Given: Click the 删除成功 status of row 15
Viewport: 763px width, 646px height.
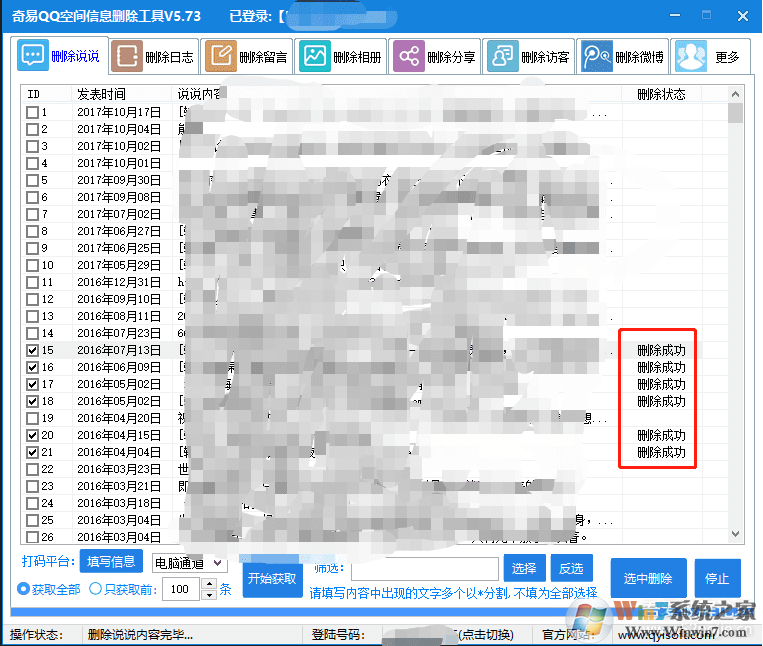Looking at the screenshot, I should click(x=661, y=350).
